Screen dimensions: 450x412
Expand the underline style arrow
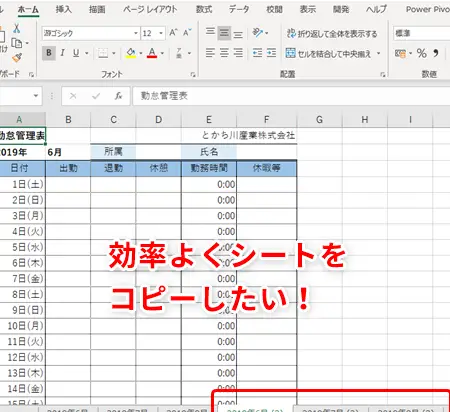click(x=87, y=53)
